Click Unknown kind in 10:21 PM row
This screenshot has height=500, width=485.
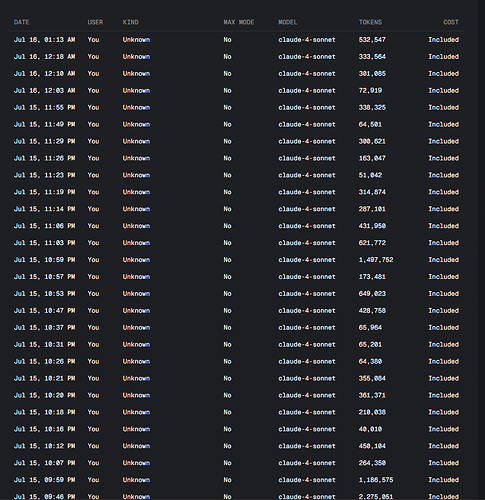click(136, 378)
